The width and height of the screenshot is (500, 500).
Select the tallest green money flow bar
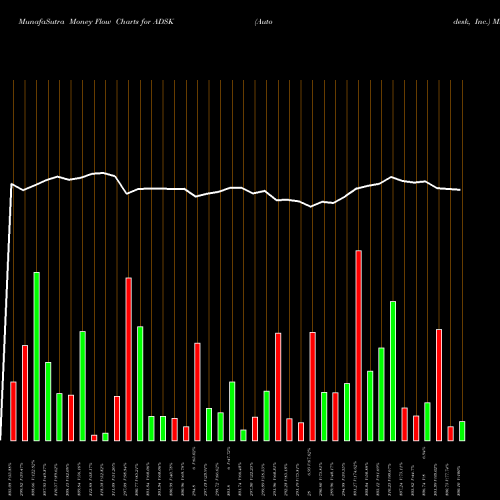tap(37, 357)
